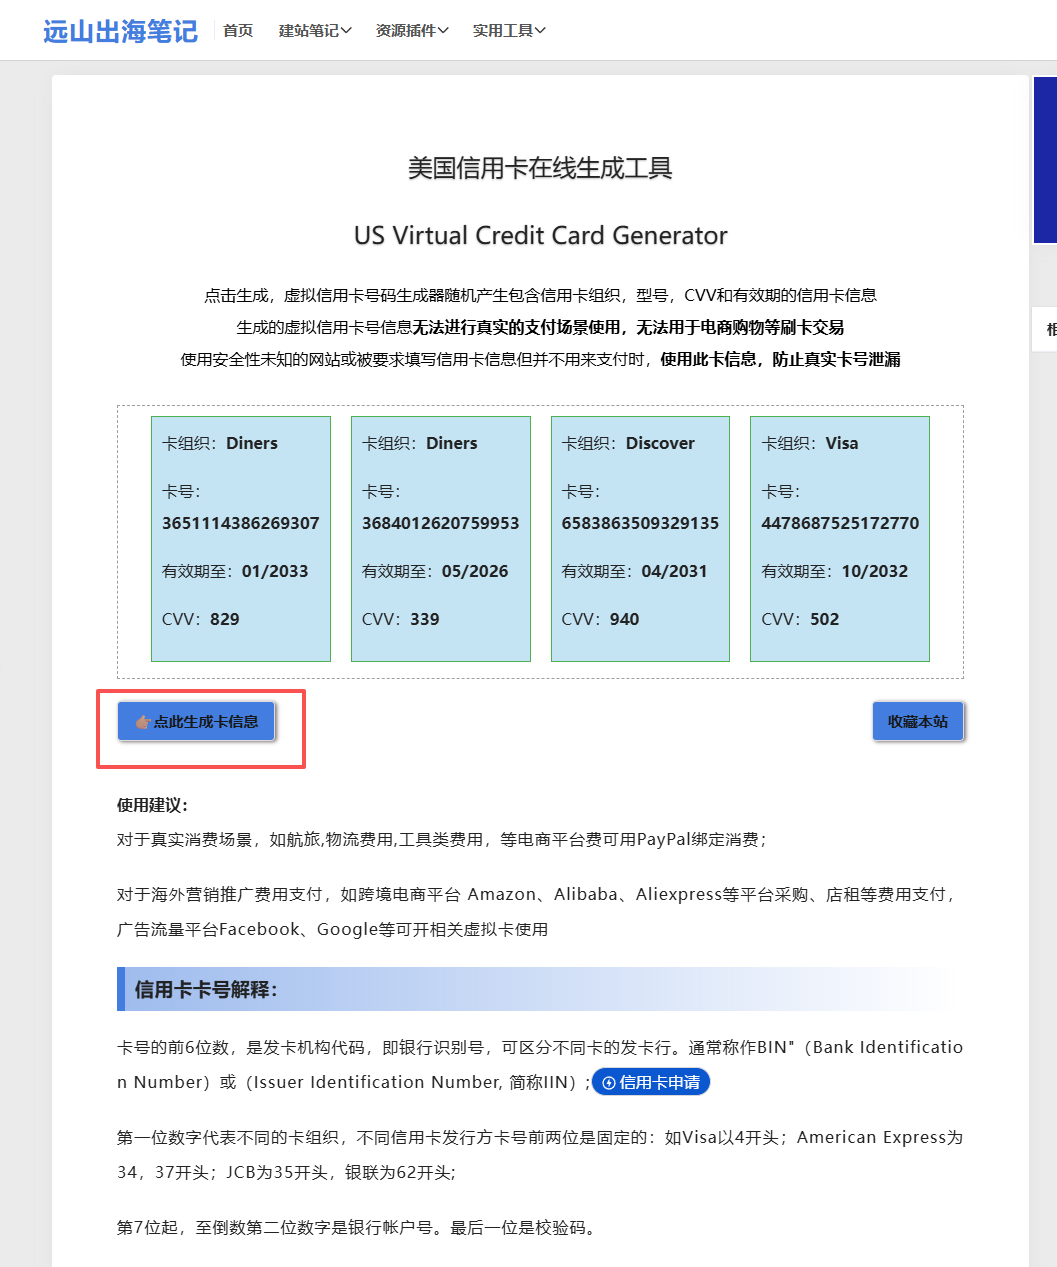Select the first Diners card panel
The height and width of the screenshot is (1267, 1057).
[240, 538]
